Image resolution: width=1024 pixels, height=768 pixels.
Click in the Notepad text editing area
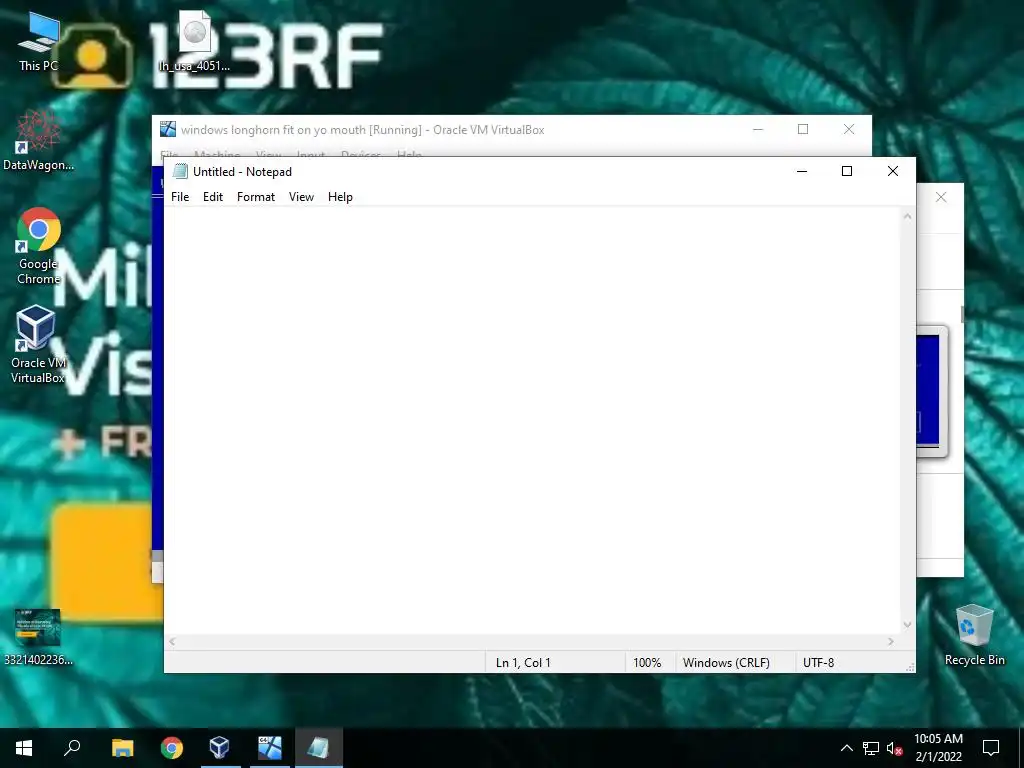pyautogui.click(x=532, y=421)
